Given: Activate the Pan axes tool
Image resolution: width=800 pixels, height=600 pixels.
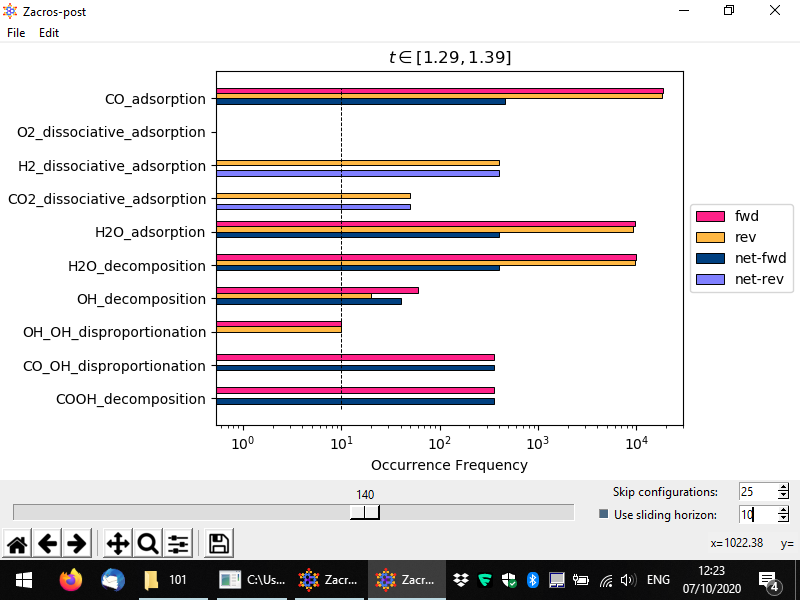Looking at the screenshot, I should 117,544.
